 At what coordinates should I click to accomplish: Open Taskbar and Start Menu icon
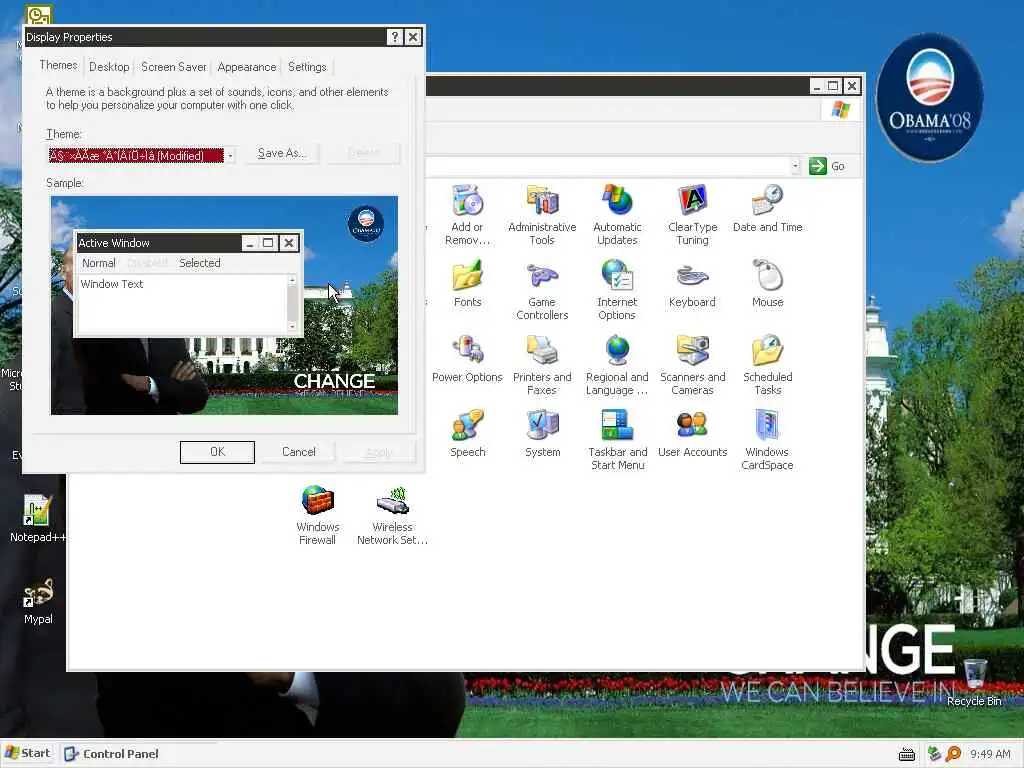(617, 440)
